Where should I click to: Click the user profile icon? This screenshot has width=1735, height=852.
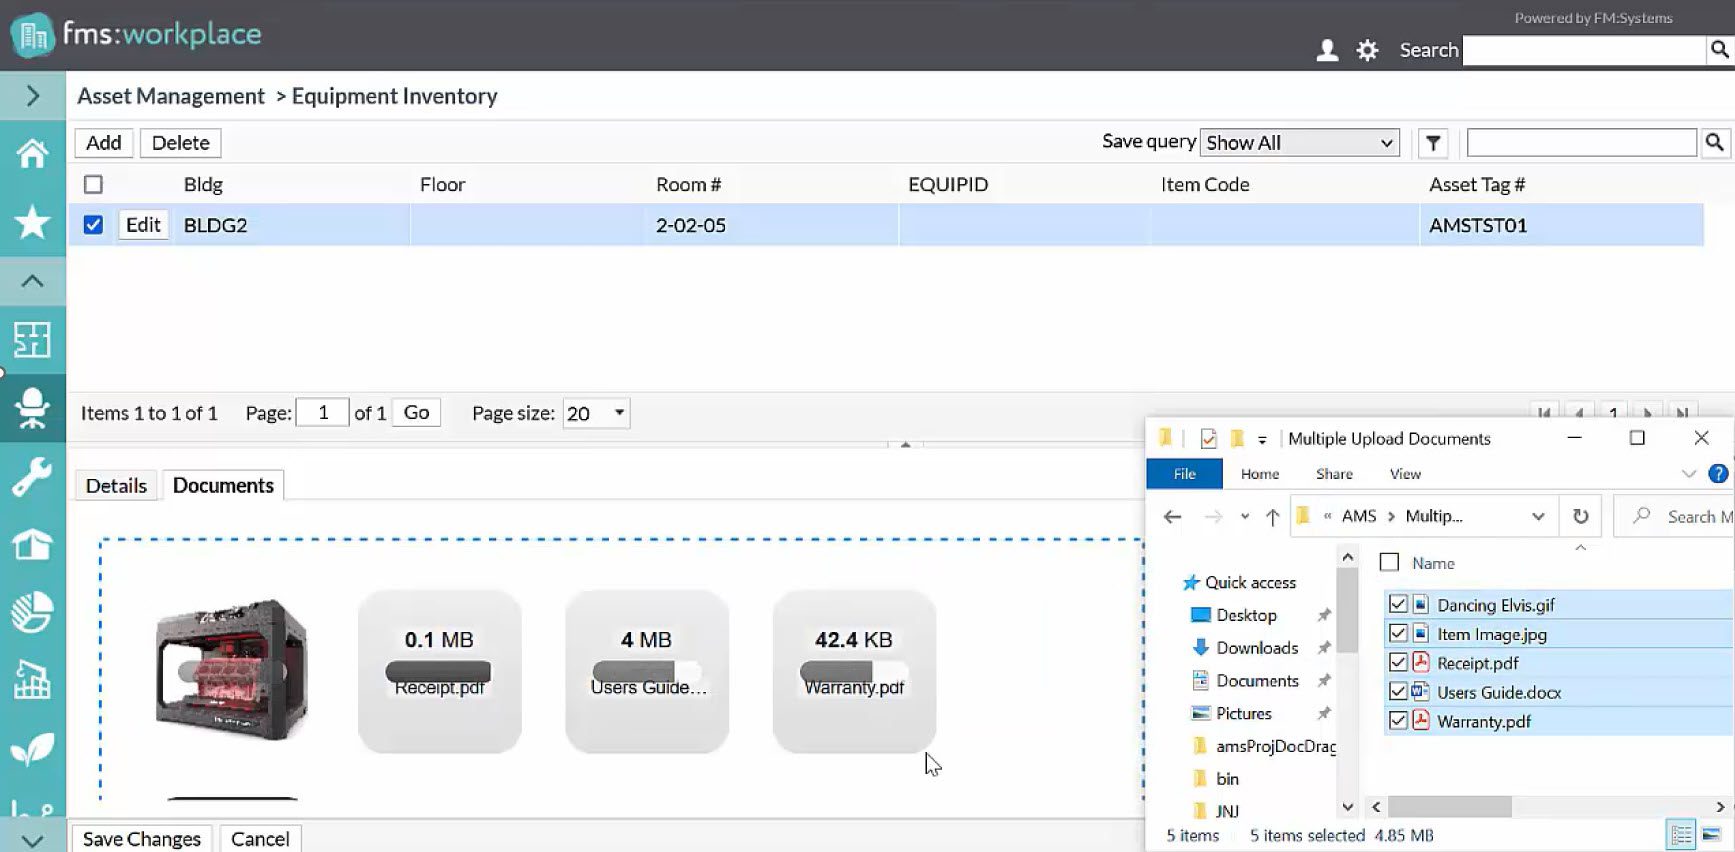pyautogui.click(x=1327, y=50)
